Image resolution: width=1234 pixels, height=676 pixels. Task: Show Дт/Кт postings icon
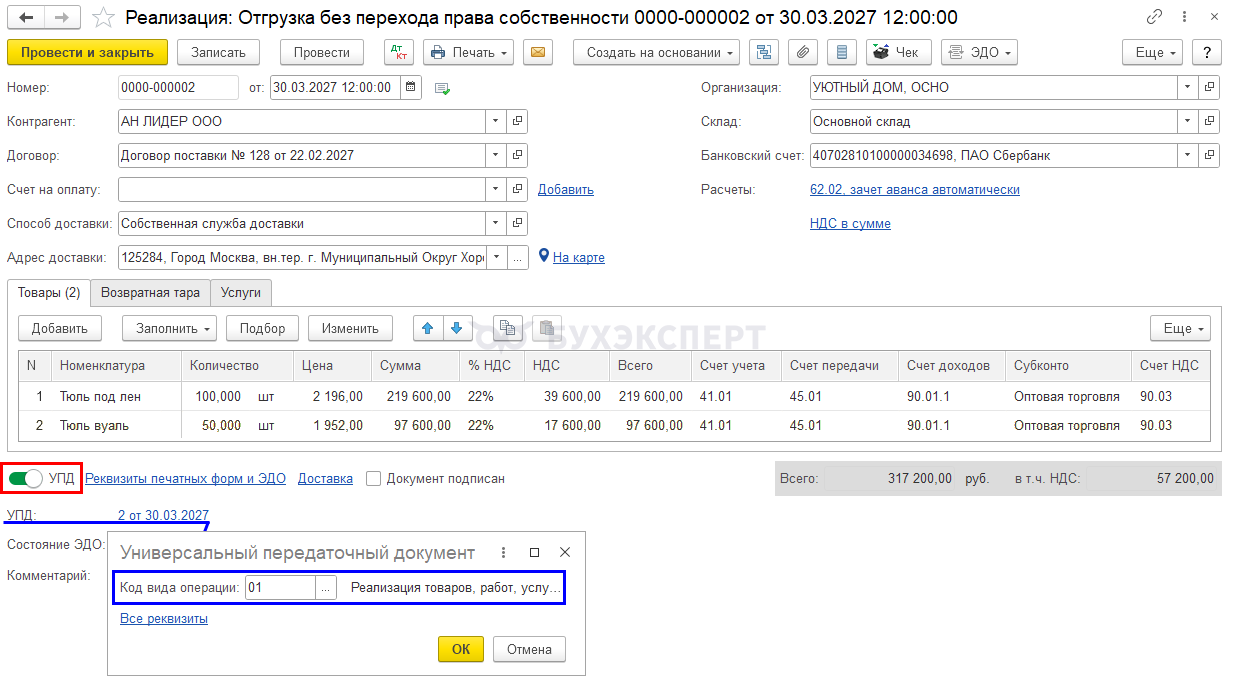point(399,52)
